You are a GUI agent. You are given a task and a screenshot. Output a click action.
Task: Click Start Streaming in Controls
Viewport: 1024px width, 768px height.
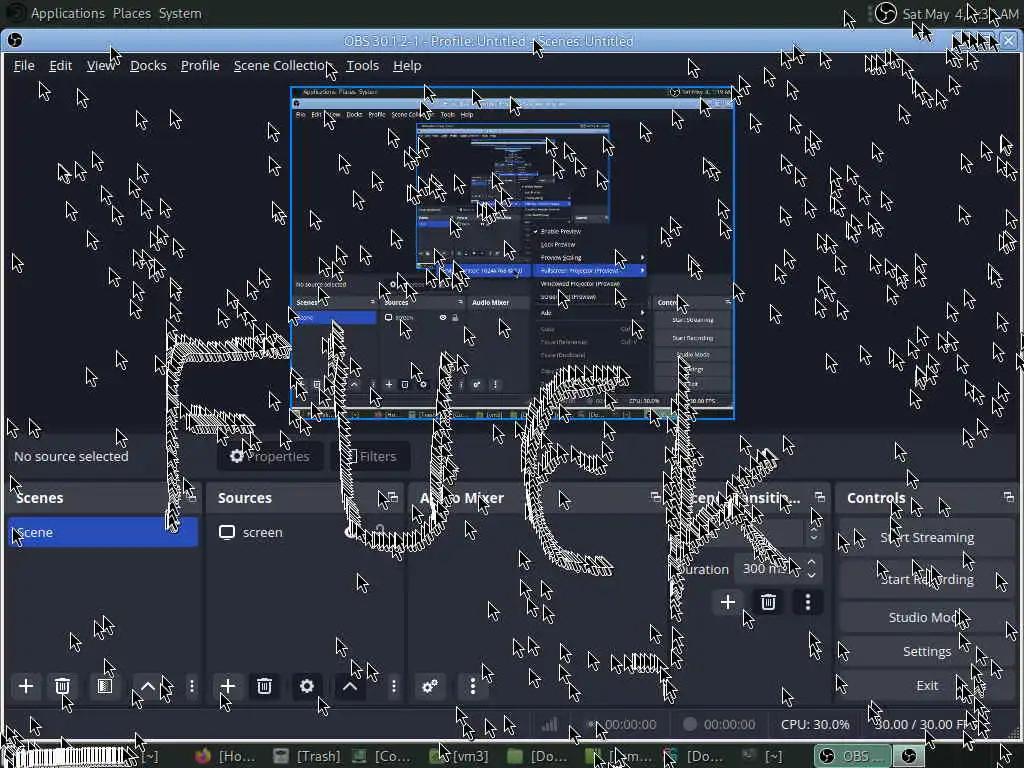coord(927,537)
